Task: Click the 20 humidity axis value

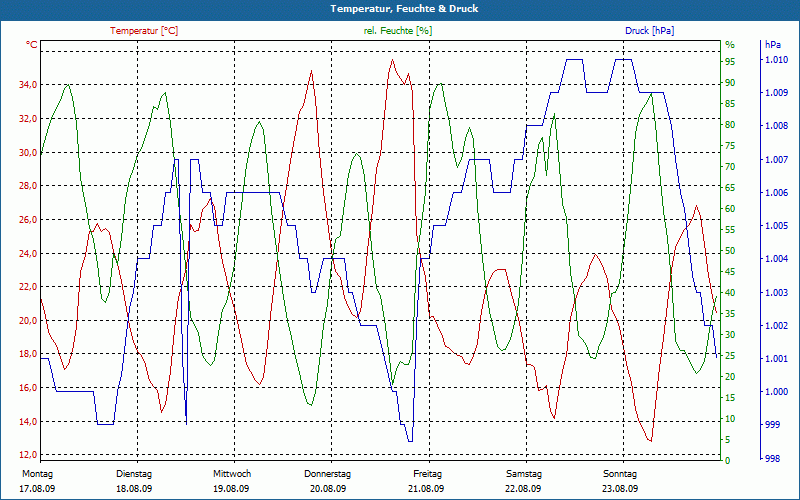Action: pos(730,377)
